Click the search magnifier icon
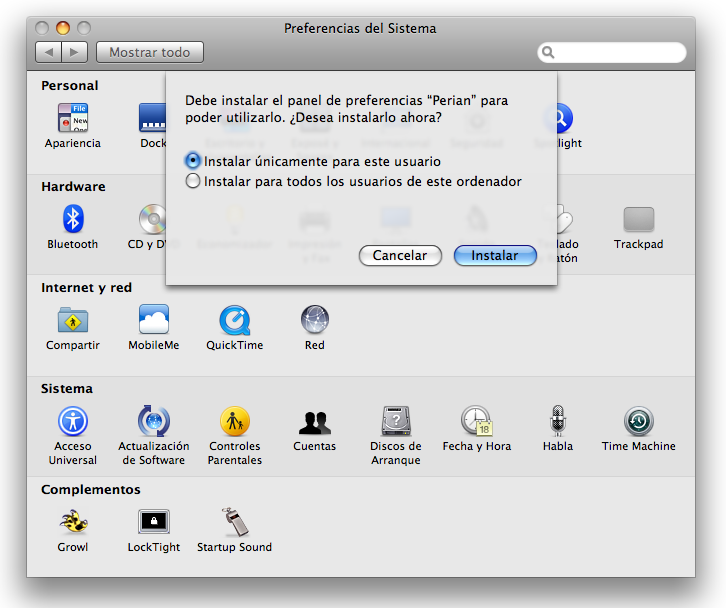Image resolution: width=726 pixels, height=608 pixels. (x=548, y=52)
